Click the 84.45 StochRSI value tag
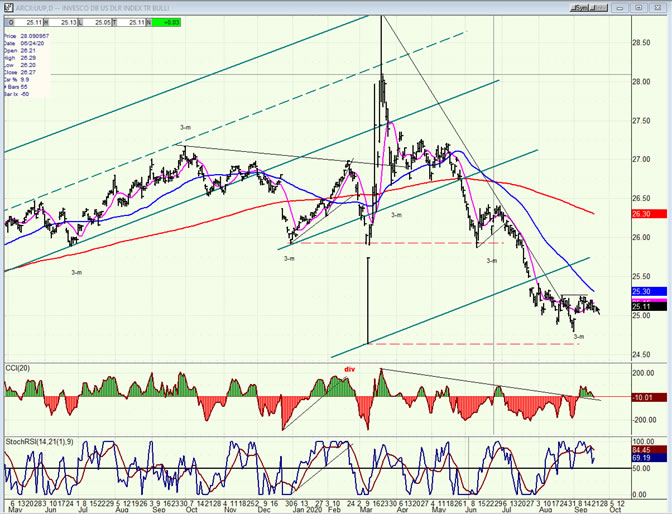672x514 pixels. [x=649, y=450]
